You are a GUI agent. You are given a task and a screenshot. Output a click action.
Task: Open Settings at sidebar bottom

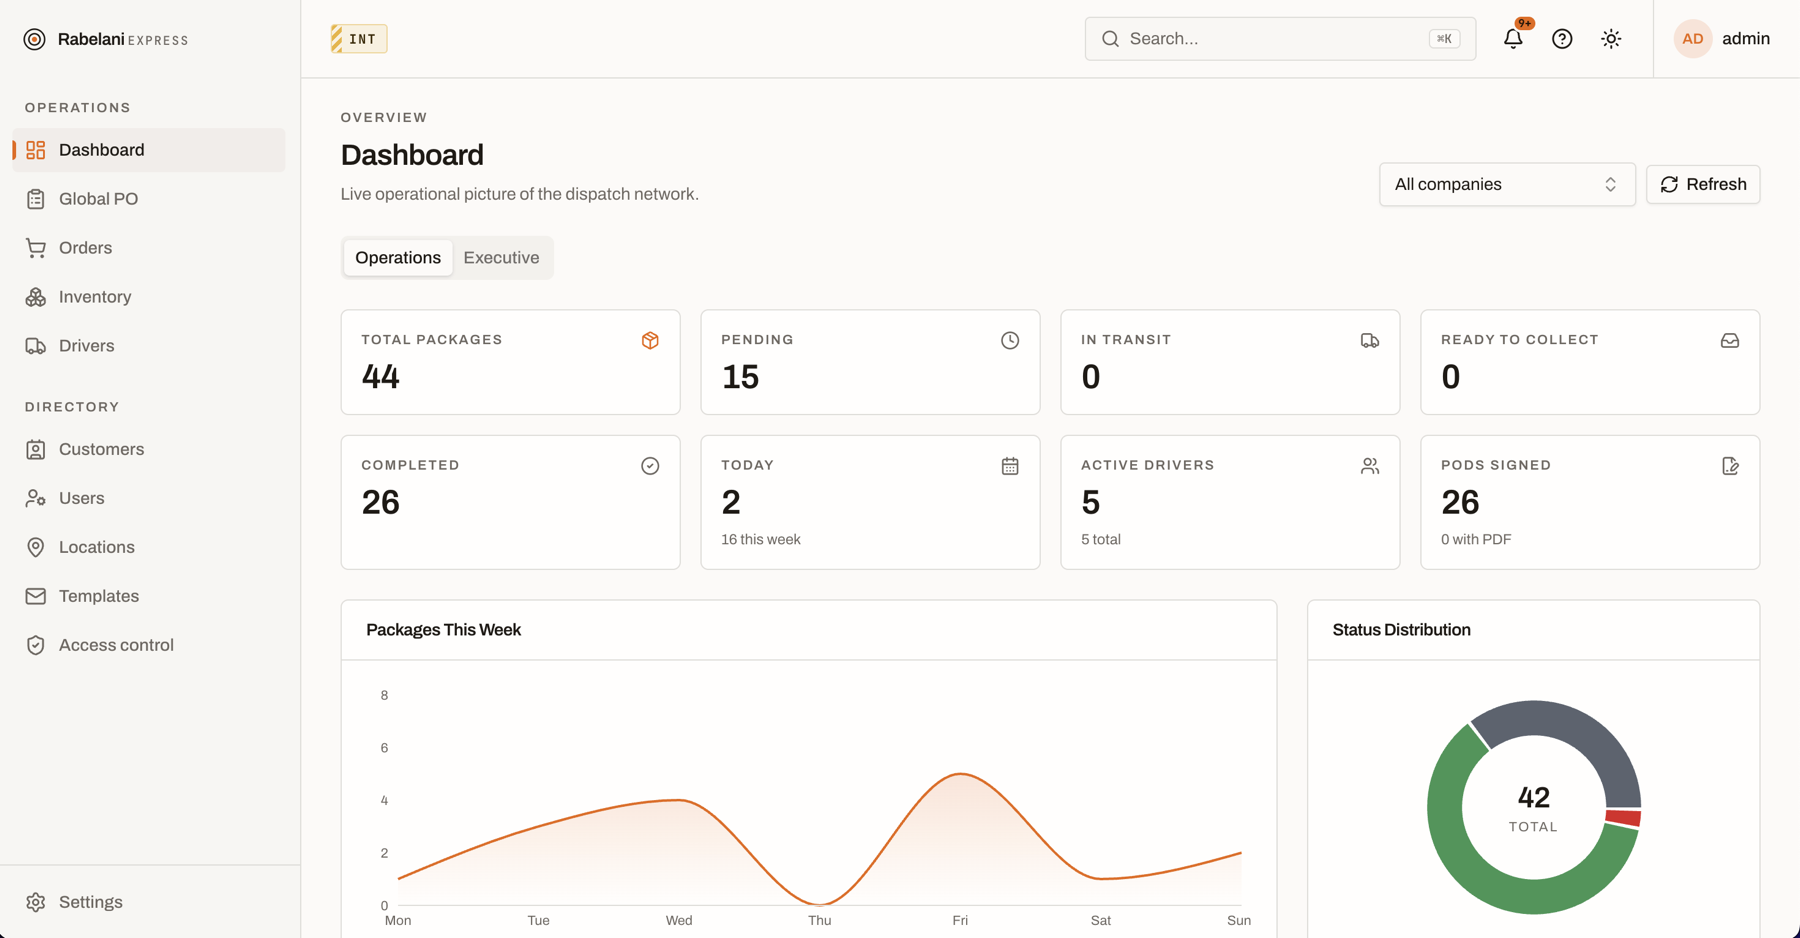point(149,902)
